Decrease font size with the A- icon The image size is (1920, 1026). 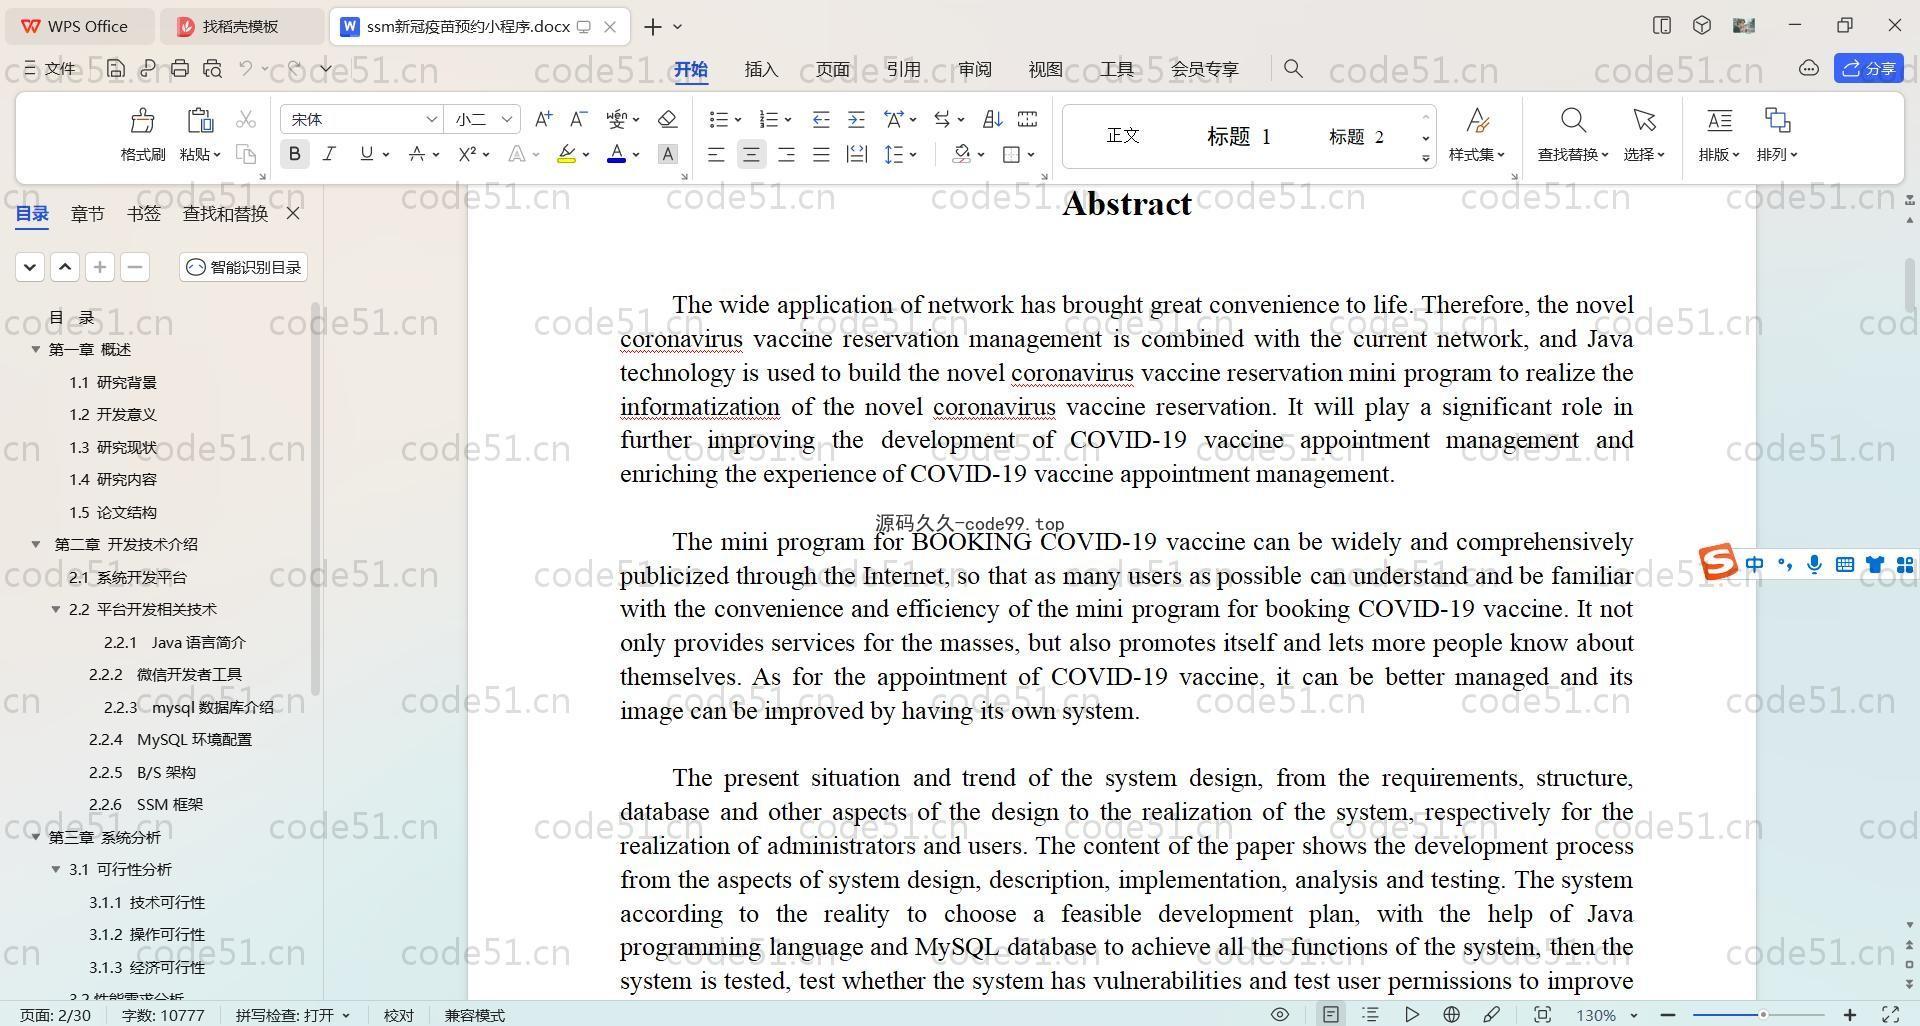[x=578, y=119]
